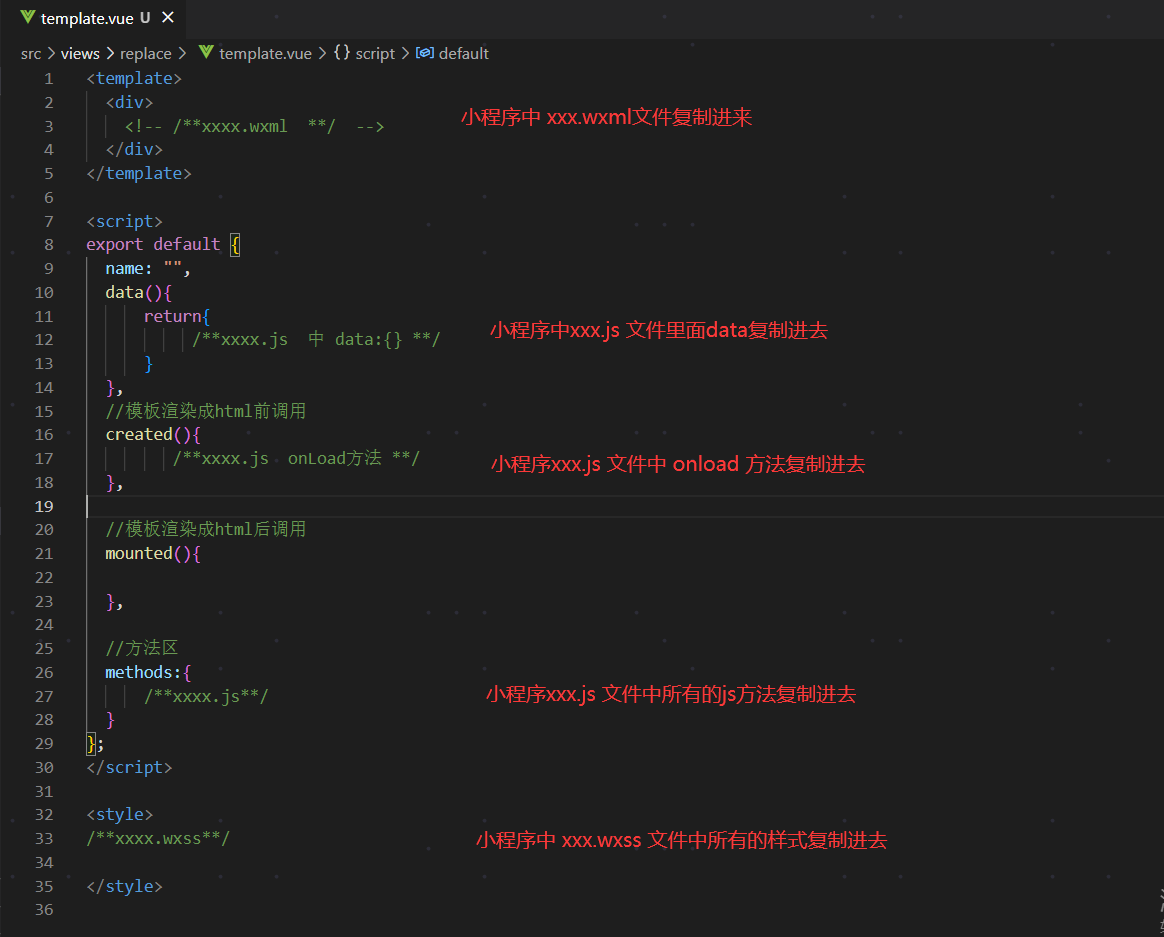Click the curly braces icon before script
This screenshot has height=937, width=1164.
(342, 53)
